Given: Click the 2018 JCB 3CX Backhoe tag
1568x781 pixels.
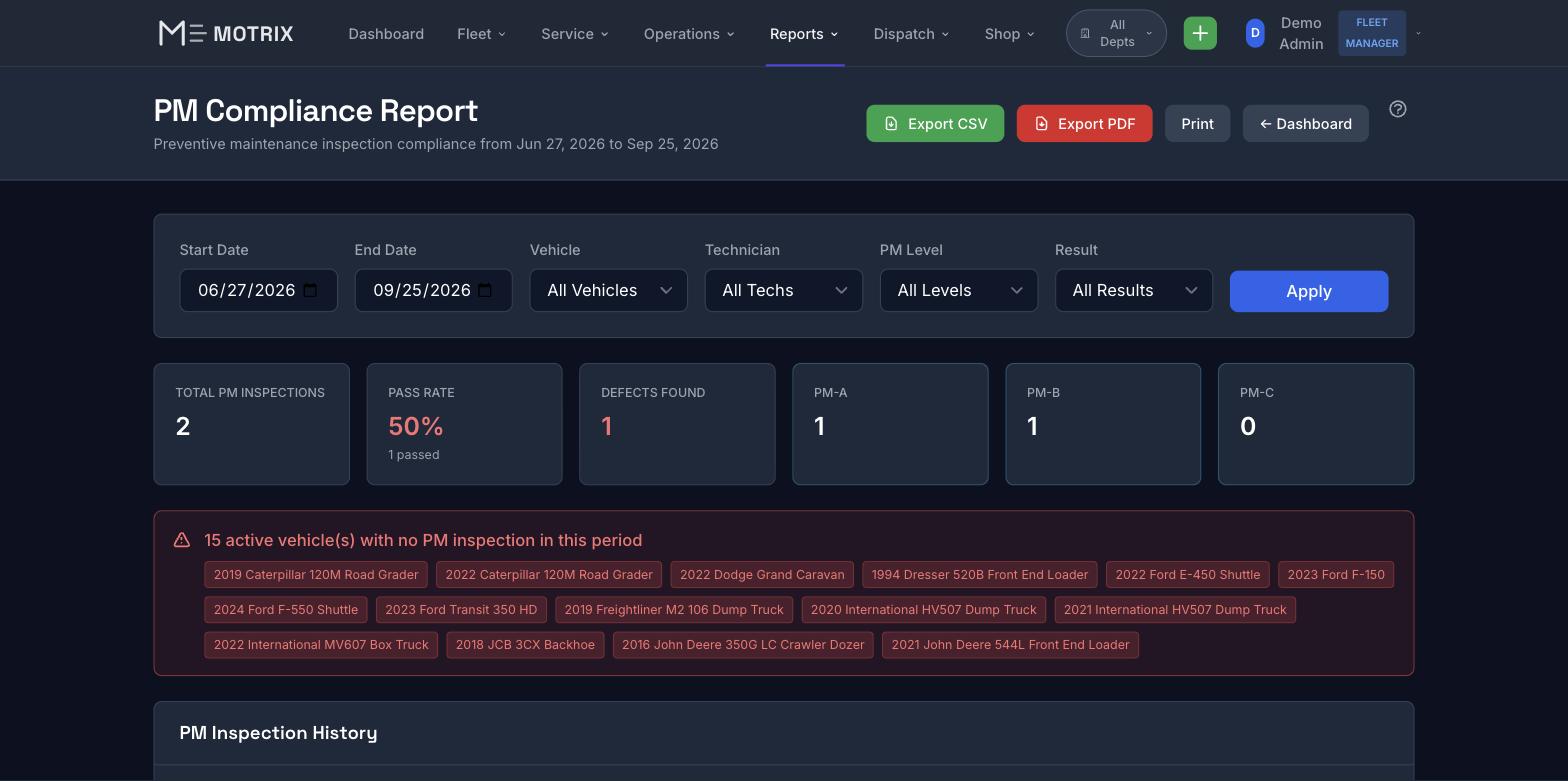Looking at the screenshot, I should pyautogui.click(x=525, y=645).
